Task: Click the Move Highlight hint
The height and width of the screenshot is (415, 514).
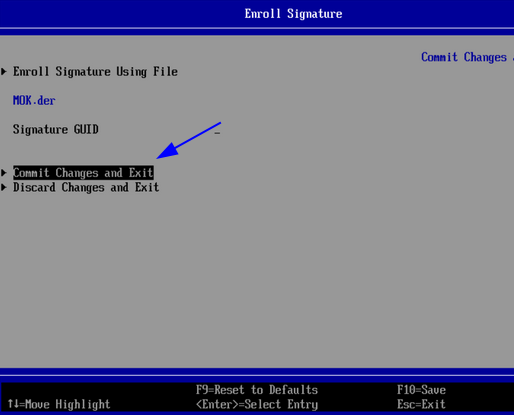Action: click(x=59, y=404)
